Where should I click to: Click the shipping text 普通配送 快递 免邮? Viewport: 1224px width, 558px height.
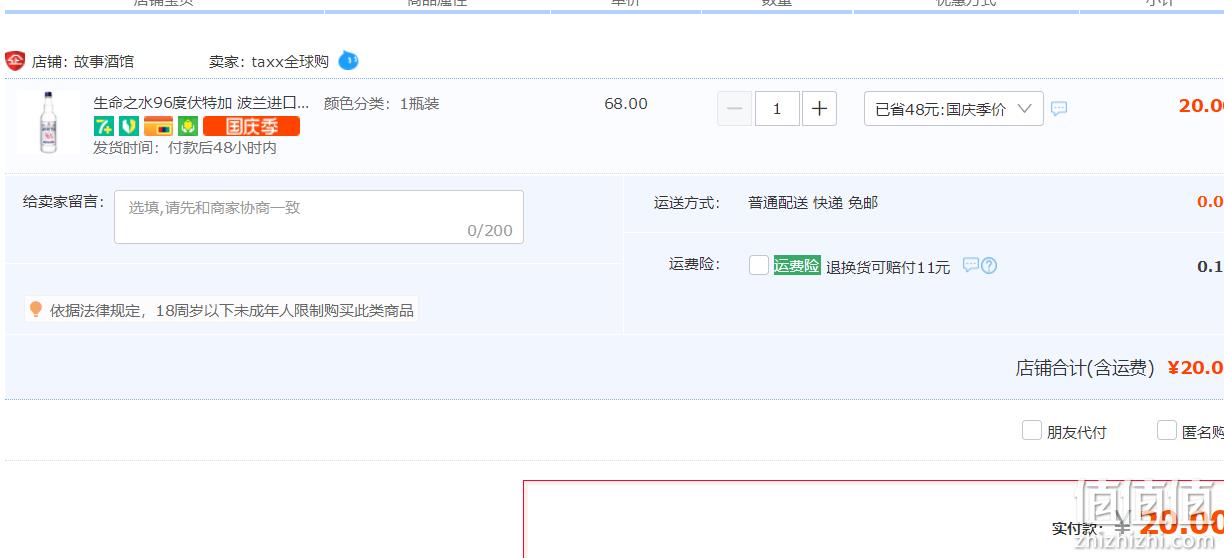coord(813,202)
